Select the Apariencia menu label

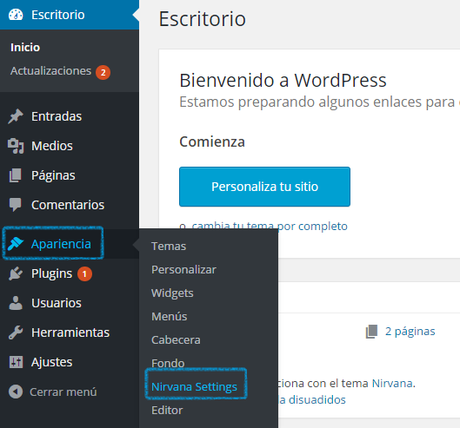tap(61, 244)
